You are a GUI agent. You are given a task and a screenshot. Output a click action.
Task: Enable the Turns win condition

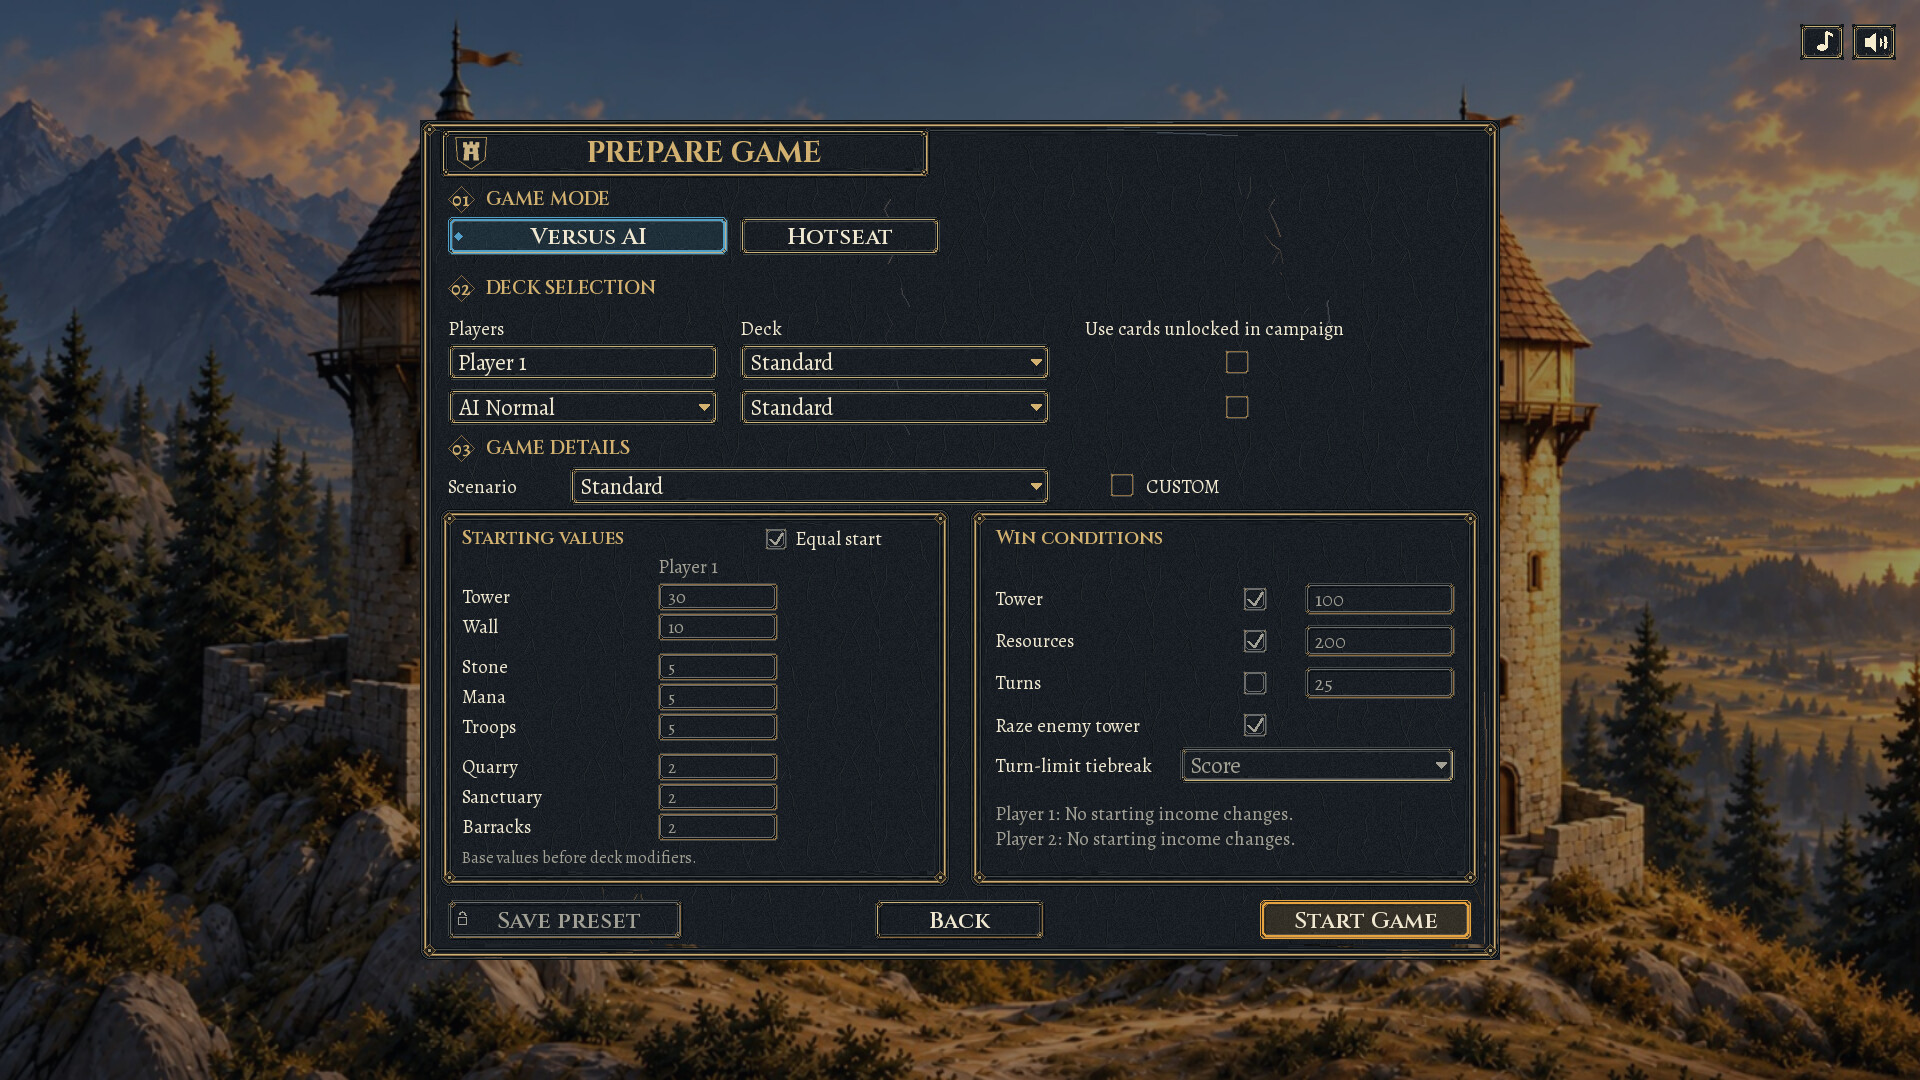[1255, 683]
